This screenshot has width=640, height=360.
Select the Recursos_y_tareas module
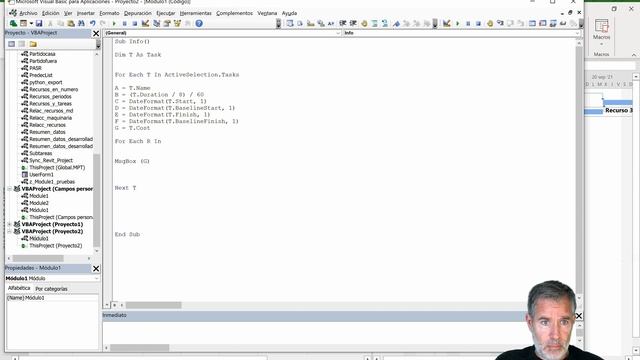[50, 104]
